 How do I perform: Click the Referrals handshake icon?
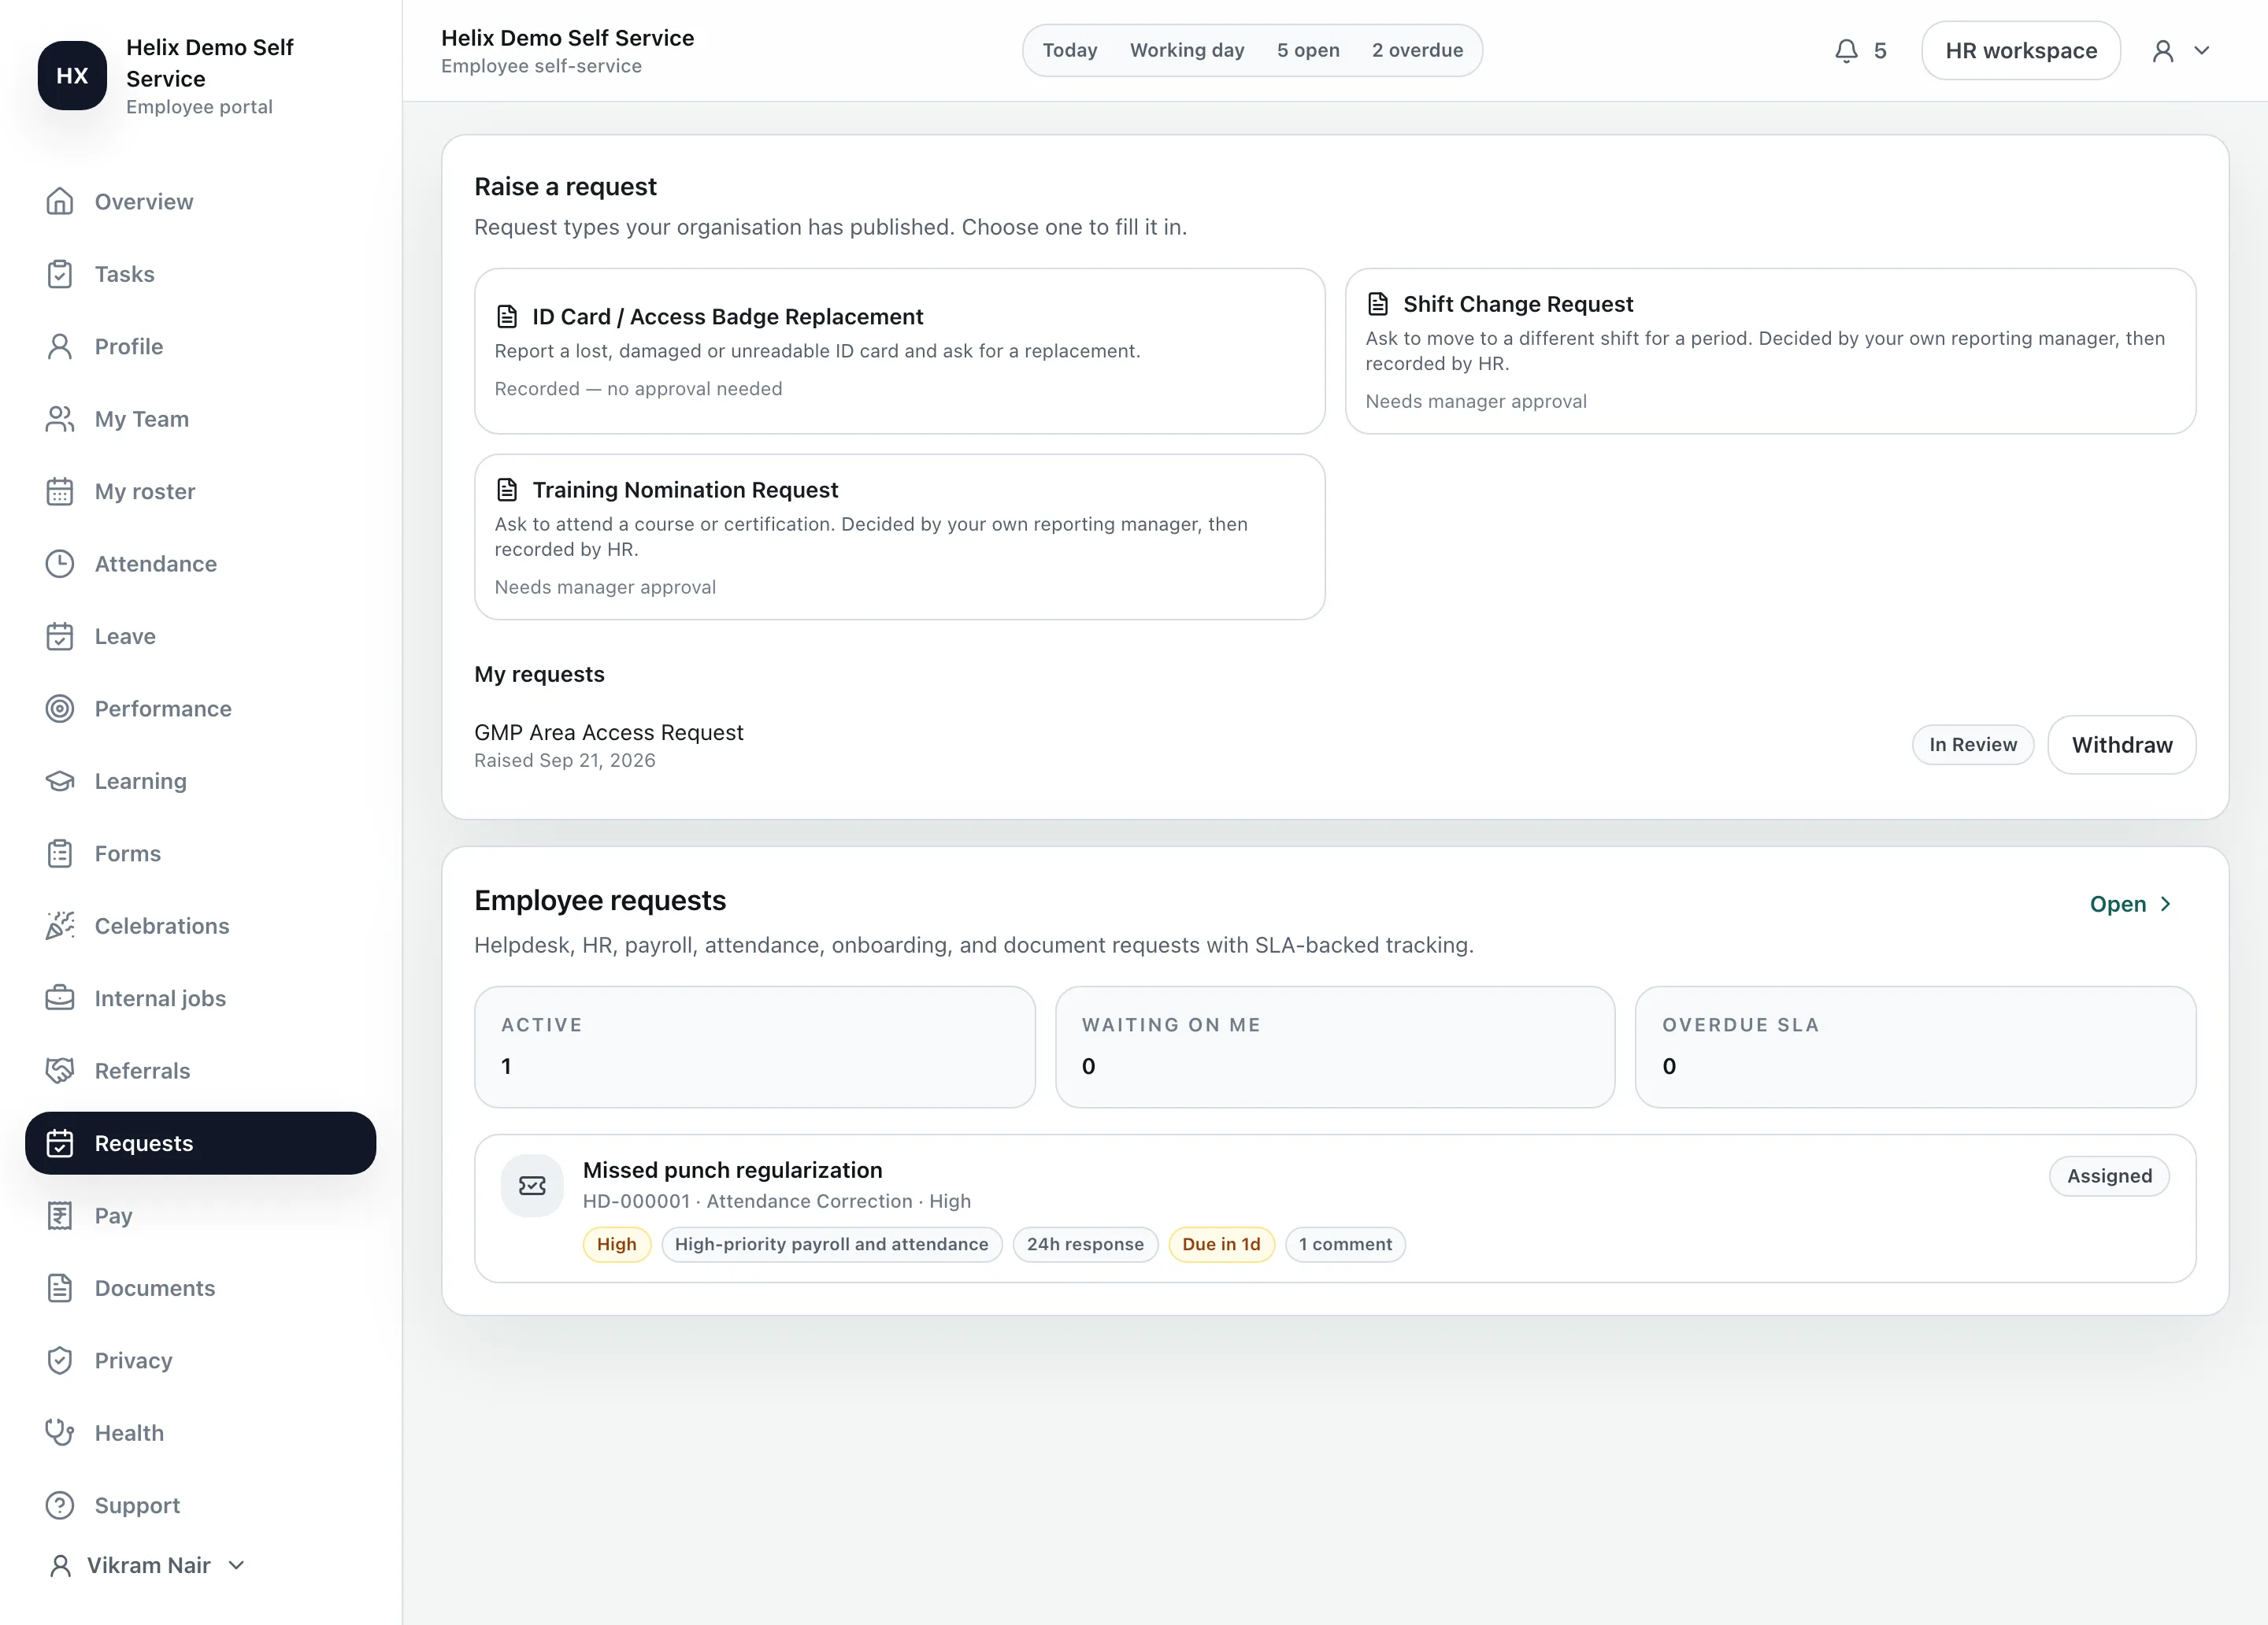[60, 1071]
